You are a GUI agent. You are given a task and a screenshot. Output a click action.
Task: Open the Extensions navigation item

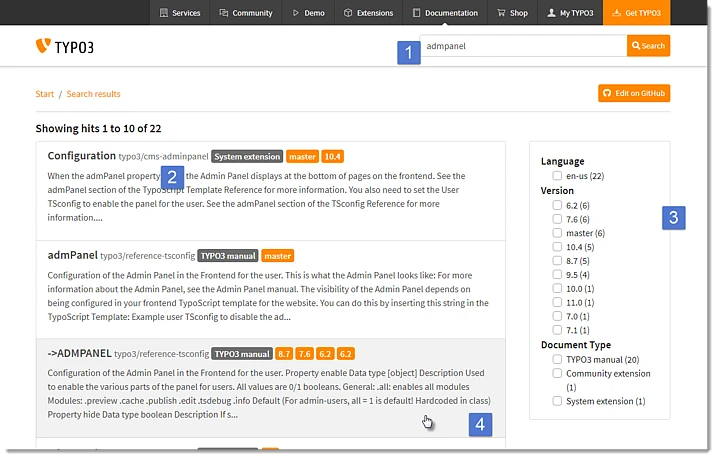tap(368, 13)
